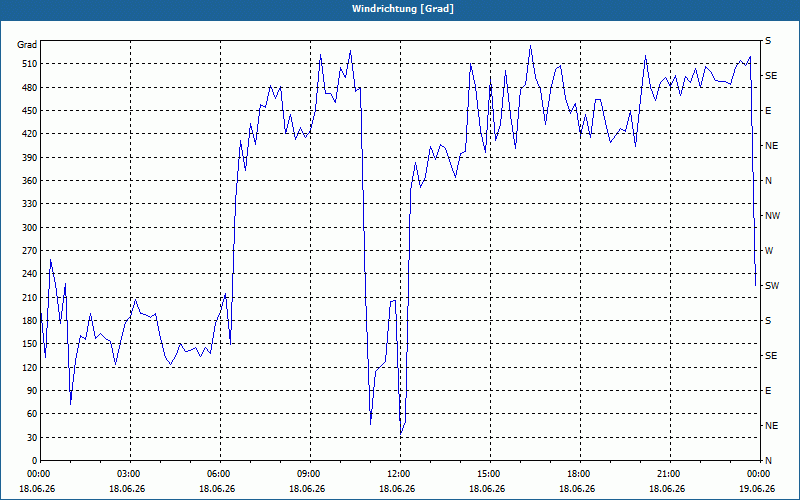The image size is (800, 500).
Task: Click the 420 y-axis value
Action: click(x=29, y=134)
